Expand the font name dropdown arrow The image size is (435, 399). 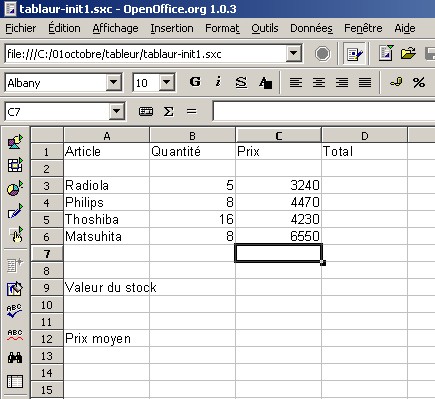(x=114, y=83)
